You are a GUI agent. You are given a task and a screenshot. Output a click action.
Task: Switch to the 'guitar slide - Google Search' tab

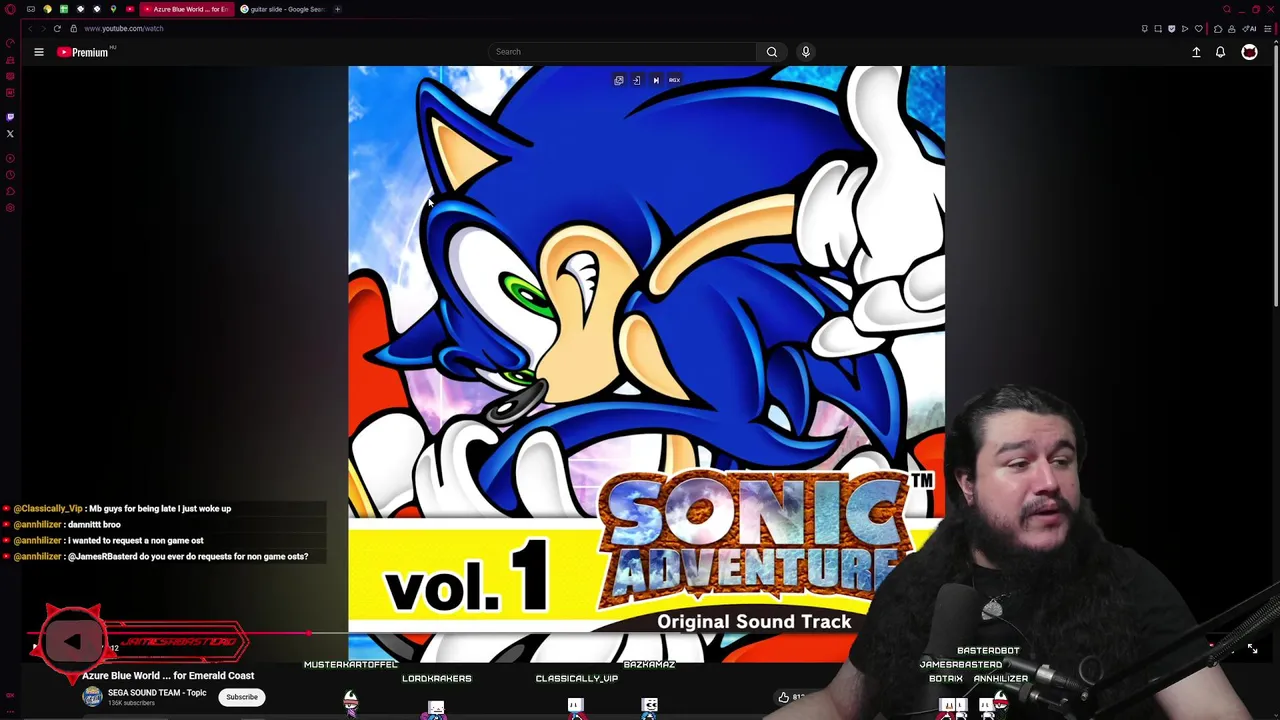[282, 9]
